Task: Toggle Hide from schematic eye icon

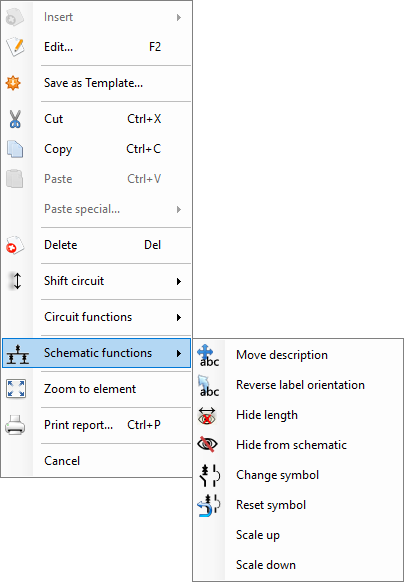Action: [207, 445]
